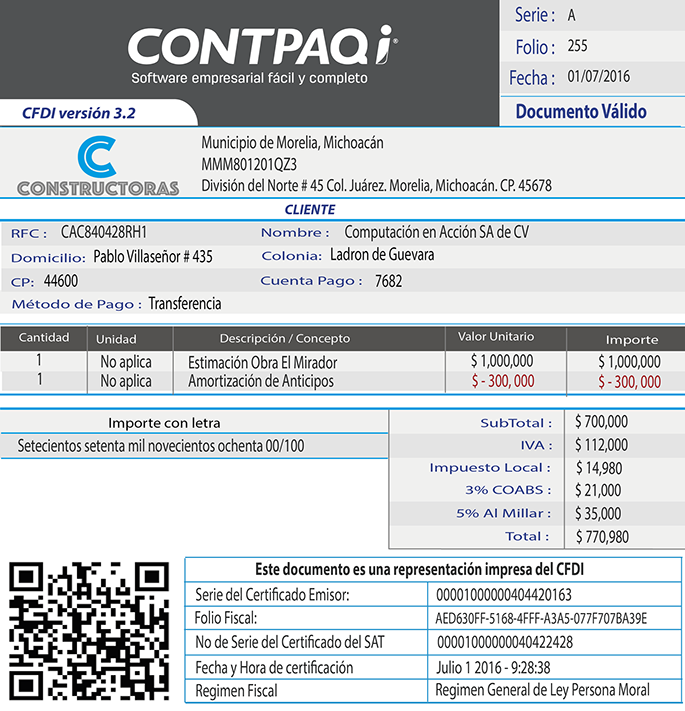Click SubTotal amount $ 700,000
The height and width of the screenshot is (711, 685).
(x=602, y=422)
